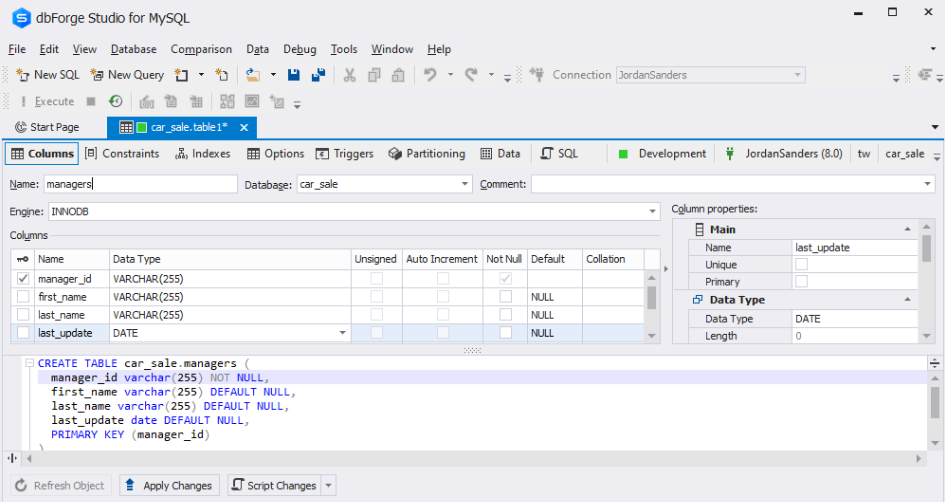Open the Comparison menu

click(201, 49)
